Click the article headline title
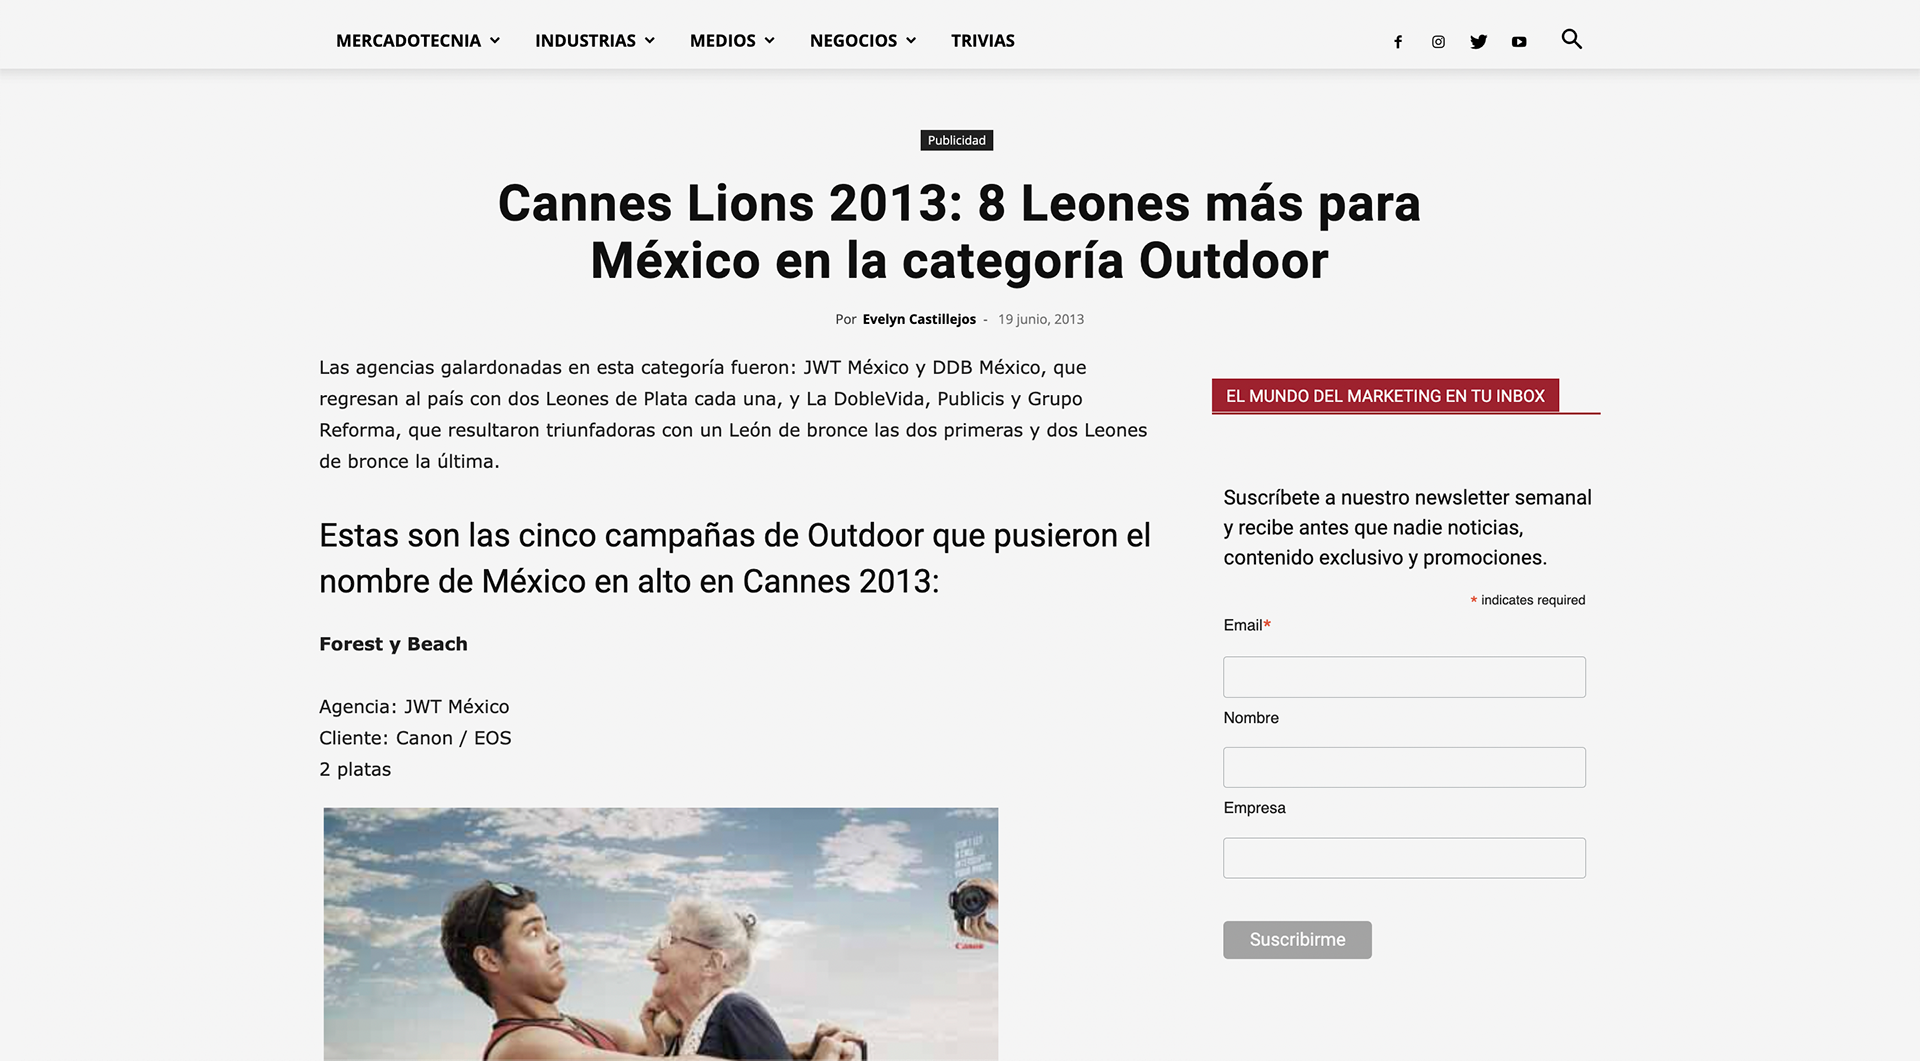Screen dimensions: 1920x1061 tap(959, 232)
